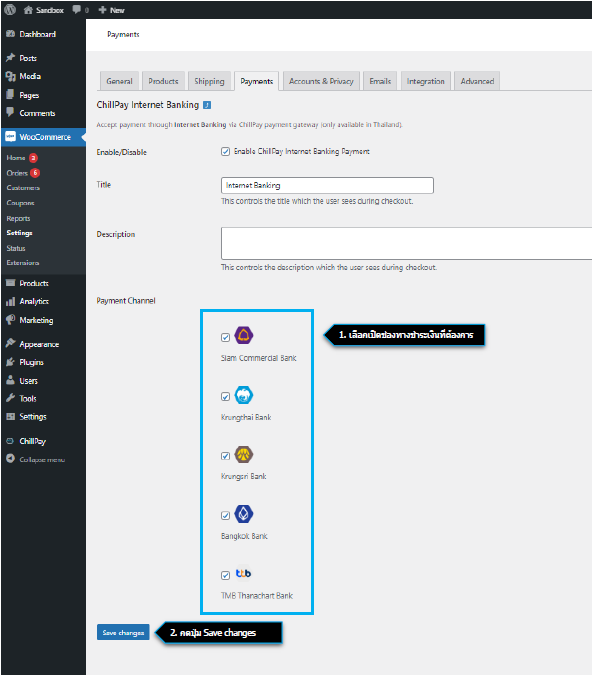Open the Sandbox site home icon
Viewport: 593px width, 678px height.
pyautogui.click(x=28, y=10)
